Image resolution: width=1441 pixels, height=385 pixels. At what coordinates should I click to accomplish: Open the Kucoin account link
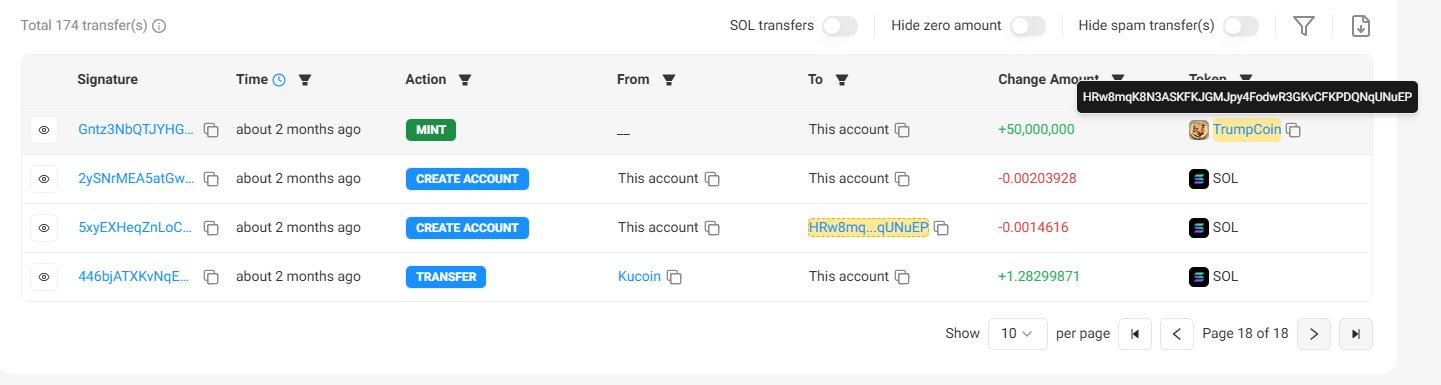coord(639,277)
